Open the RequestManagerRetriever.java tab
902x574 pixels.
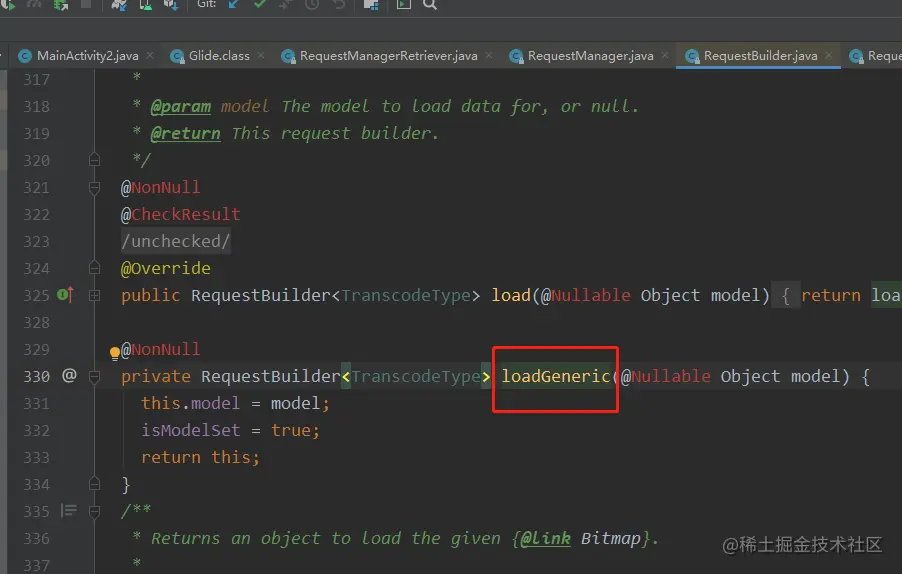point(388,56)
